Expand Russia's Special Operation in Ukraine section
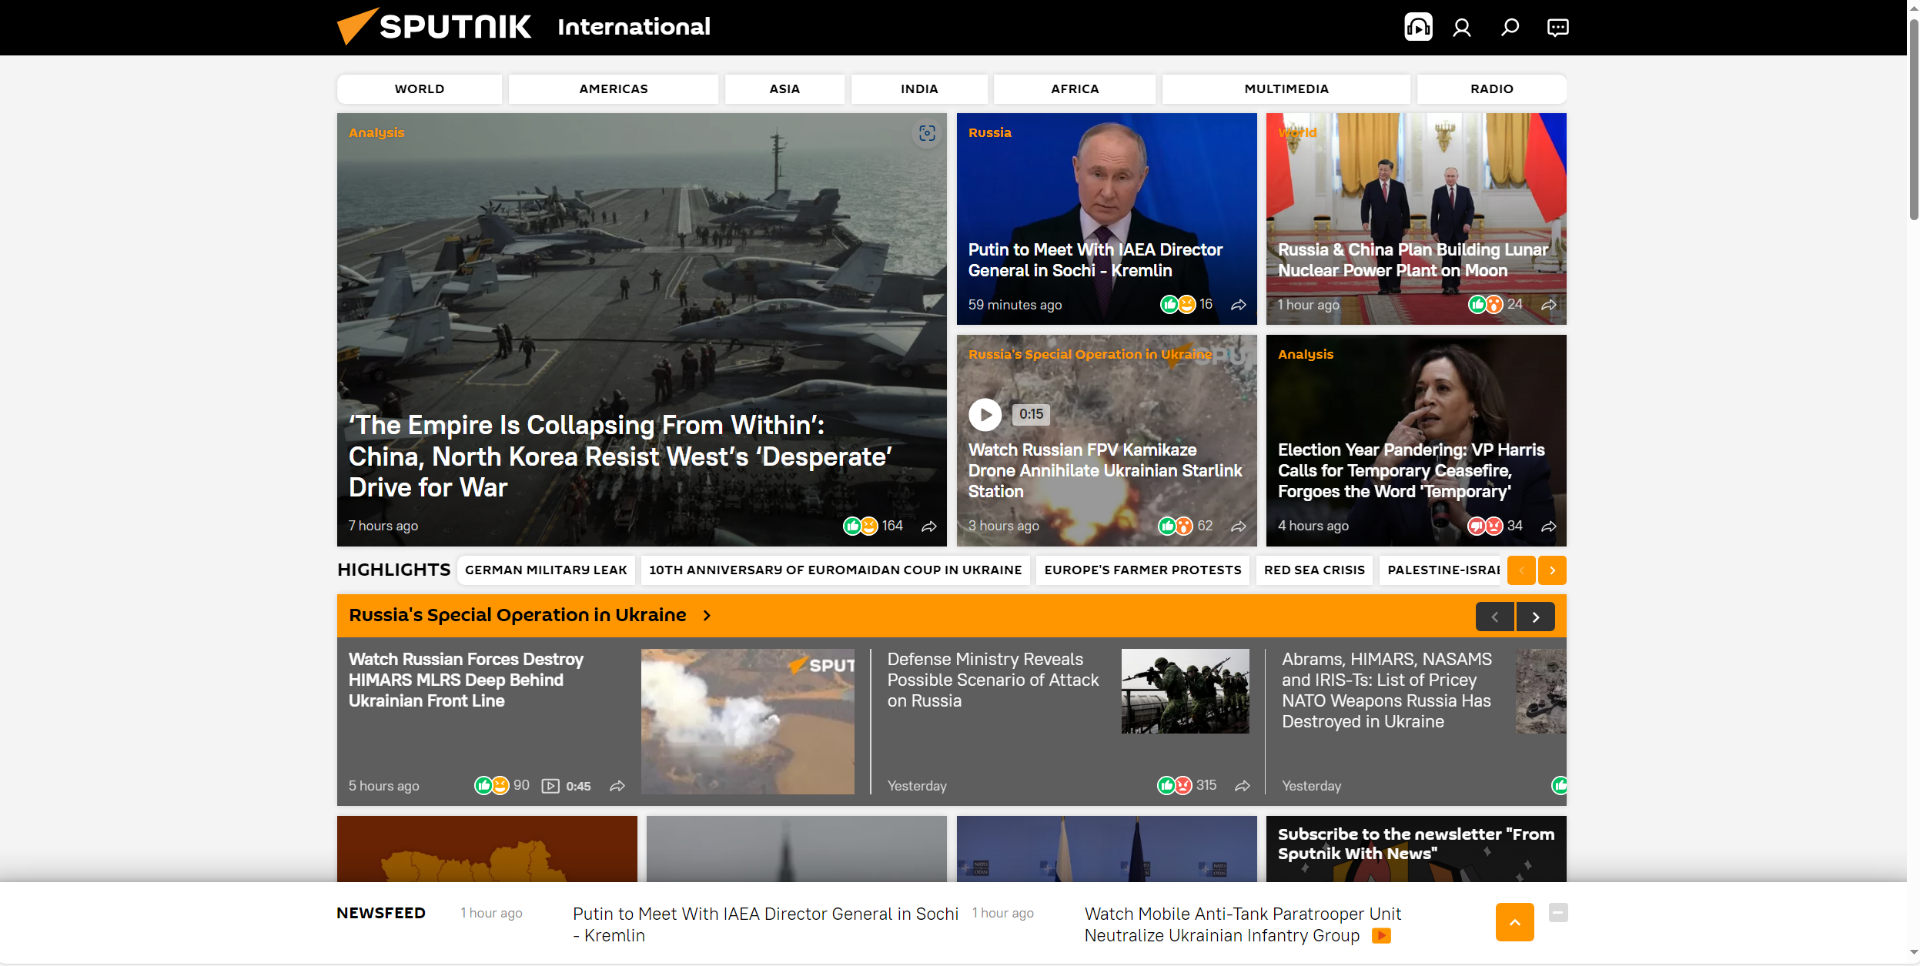The height and width of the screenshot is (966, 1920). (706, 616)
